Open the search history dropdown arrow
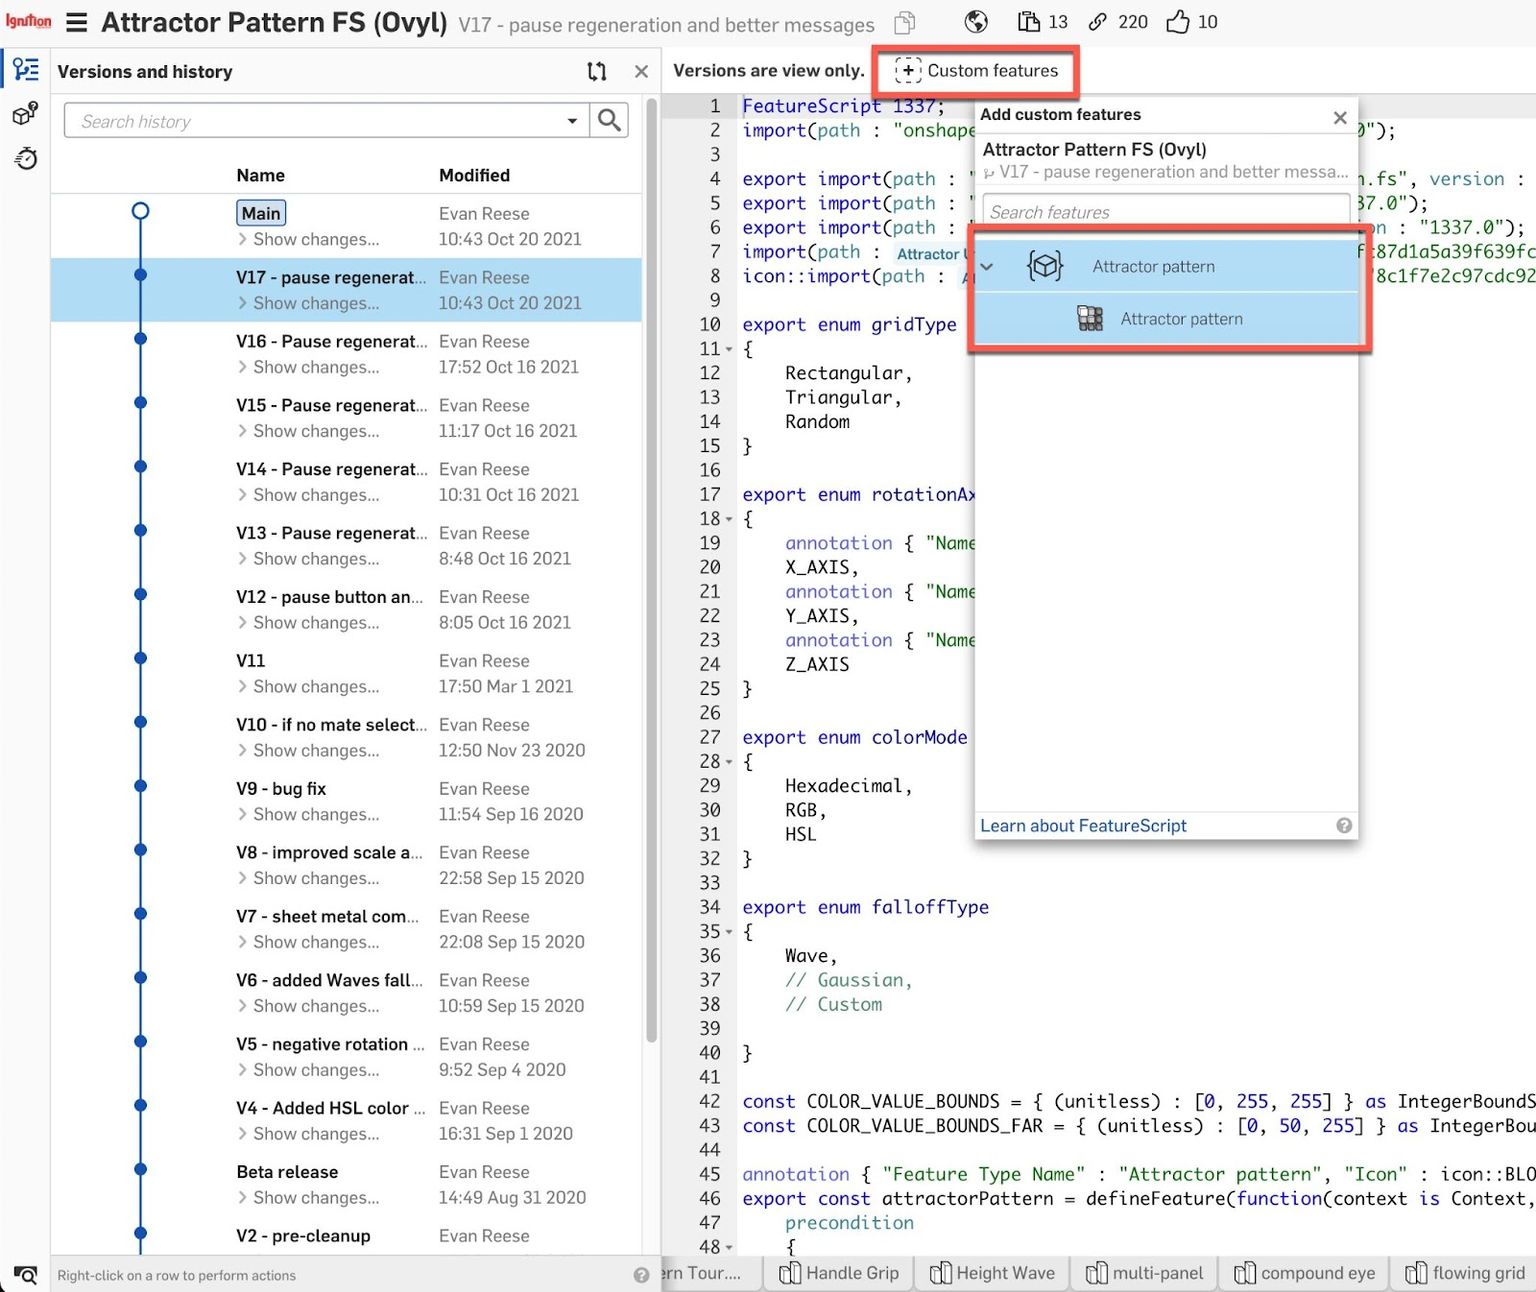The width and height of the screenshot is (1536, 1292). 572,120
